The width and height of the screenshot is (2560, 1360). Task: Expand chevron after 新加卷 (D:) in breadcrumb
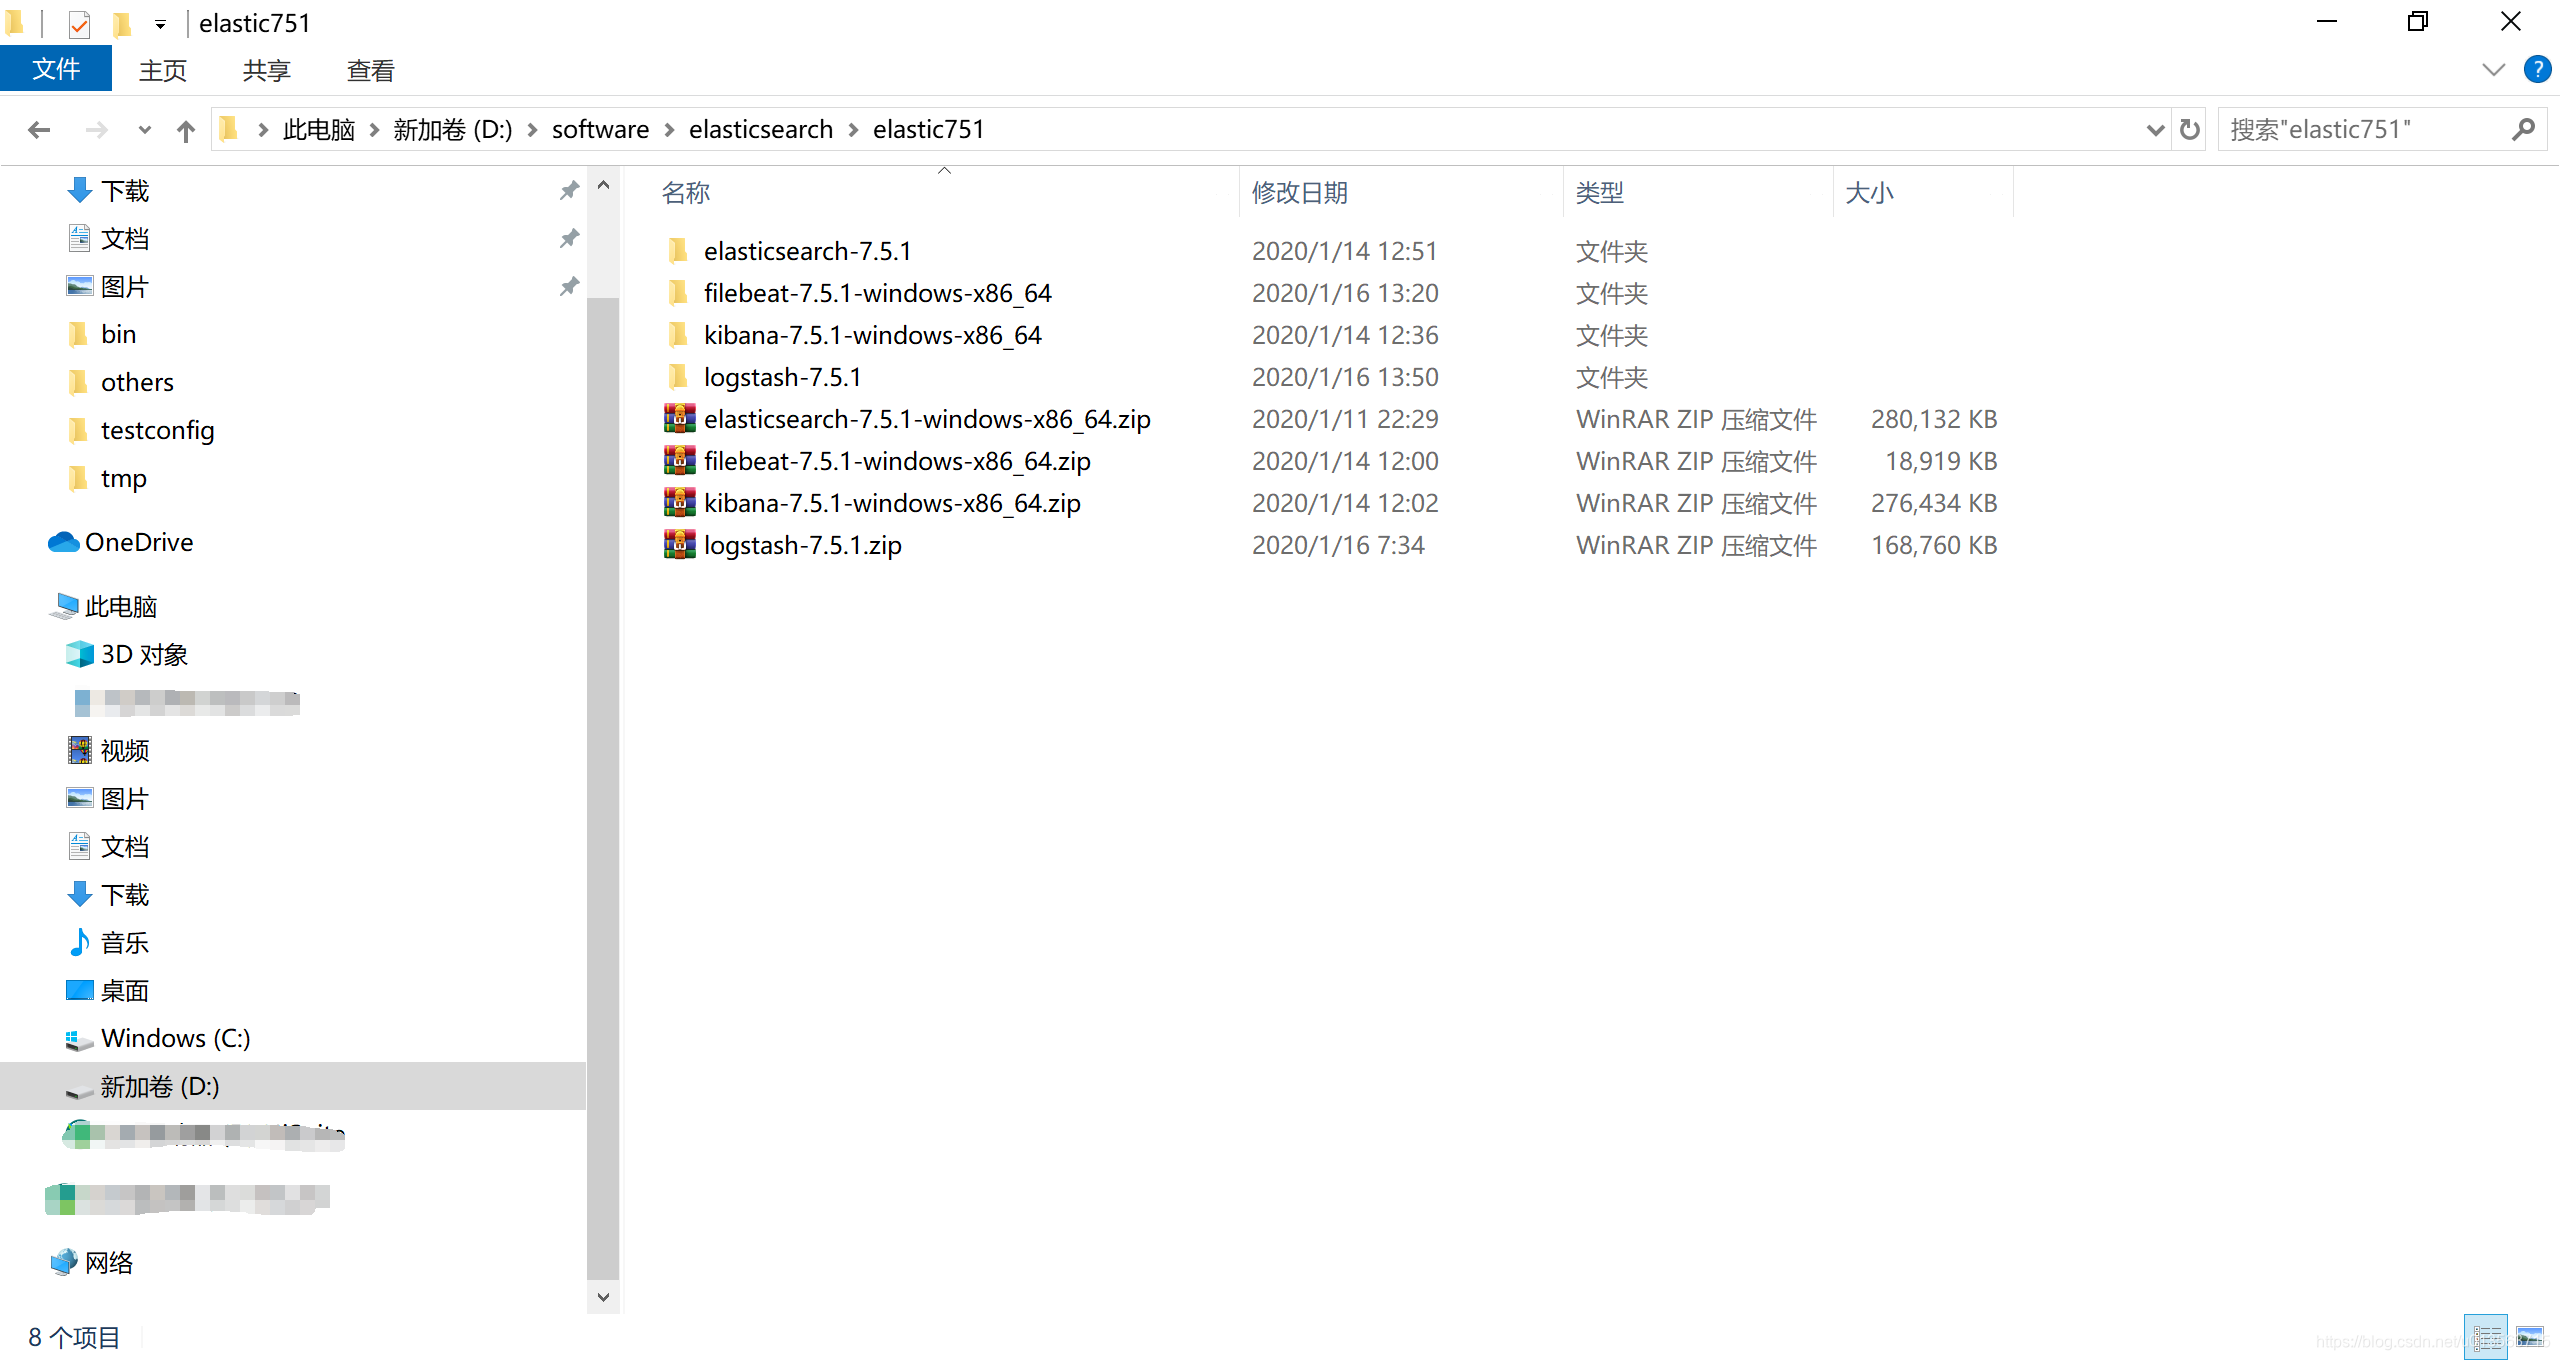point(532,130)
